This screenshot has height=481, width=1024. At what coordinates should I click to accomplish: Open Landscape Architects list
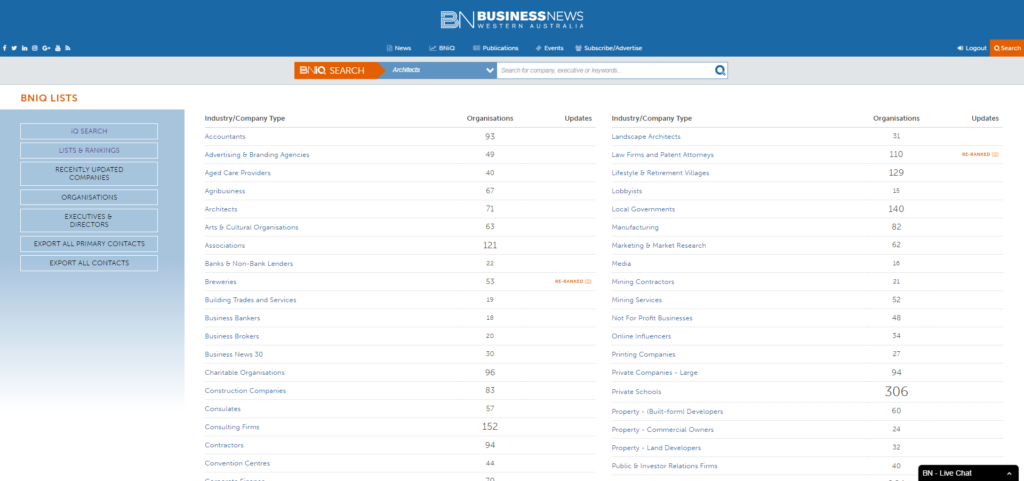tap(646, 136)
